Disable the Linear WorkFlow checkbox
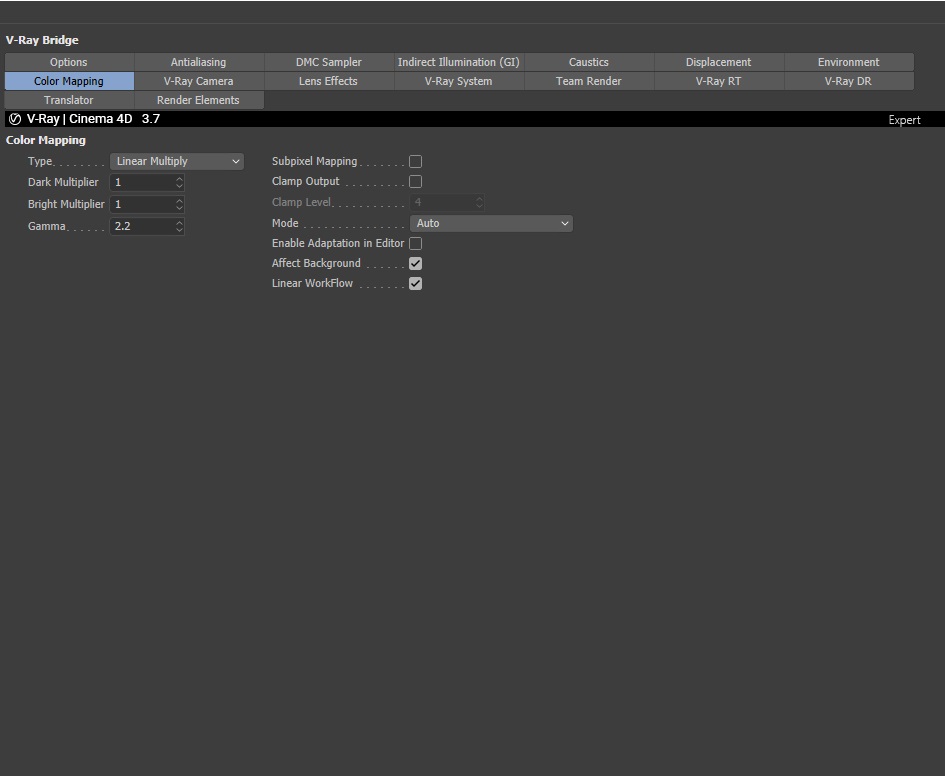 pyautogui.click(x=415, y=283)
